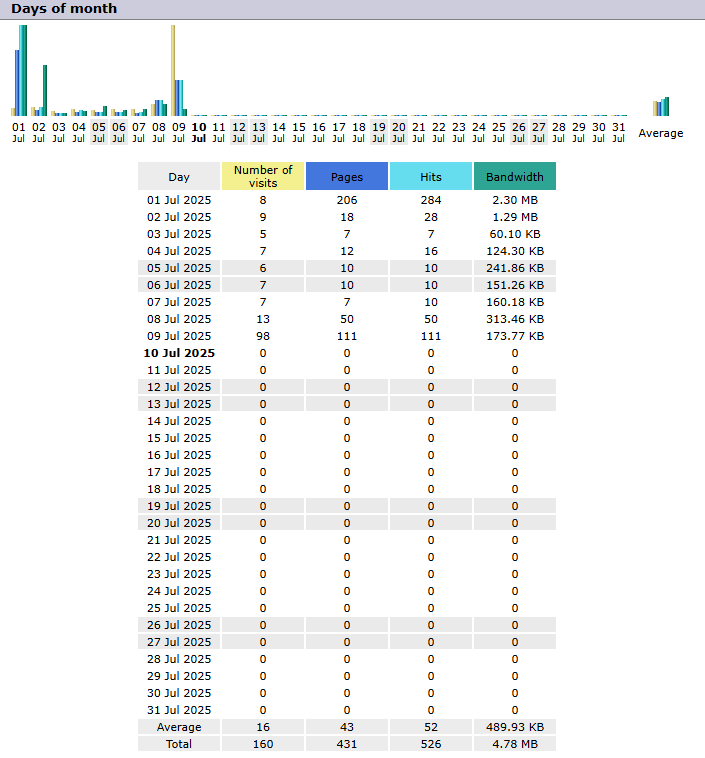705x758 pixels.
Task: Click the tall green bandwidth bar for 01 Jul
Action: (24, 70)
